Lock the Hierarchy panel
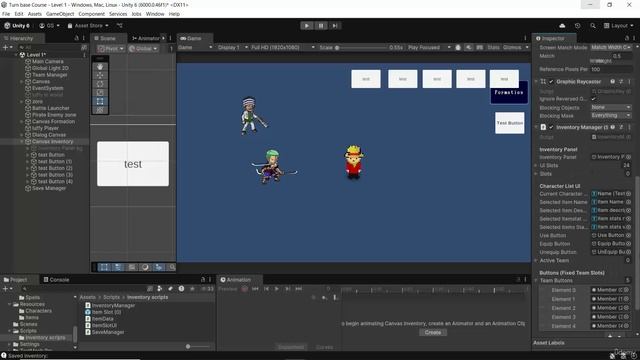Viewport: 640px width, 360px height. coord(76,38)
